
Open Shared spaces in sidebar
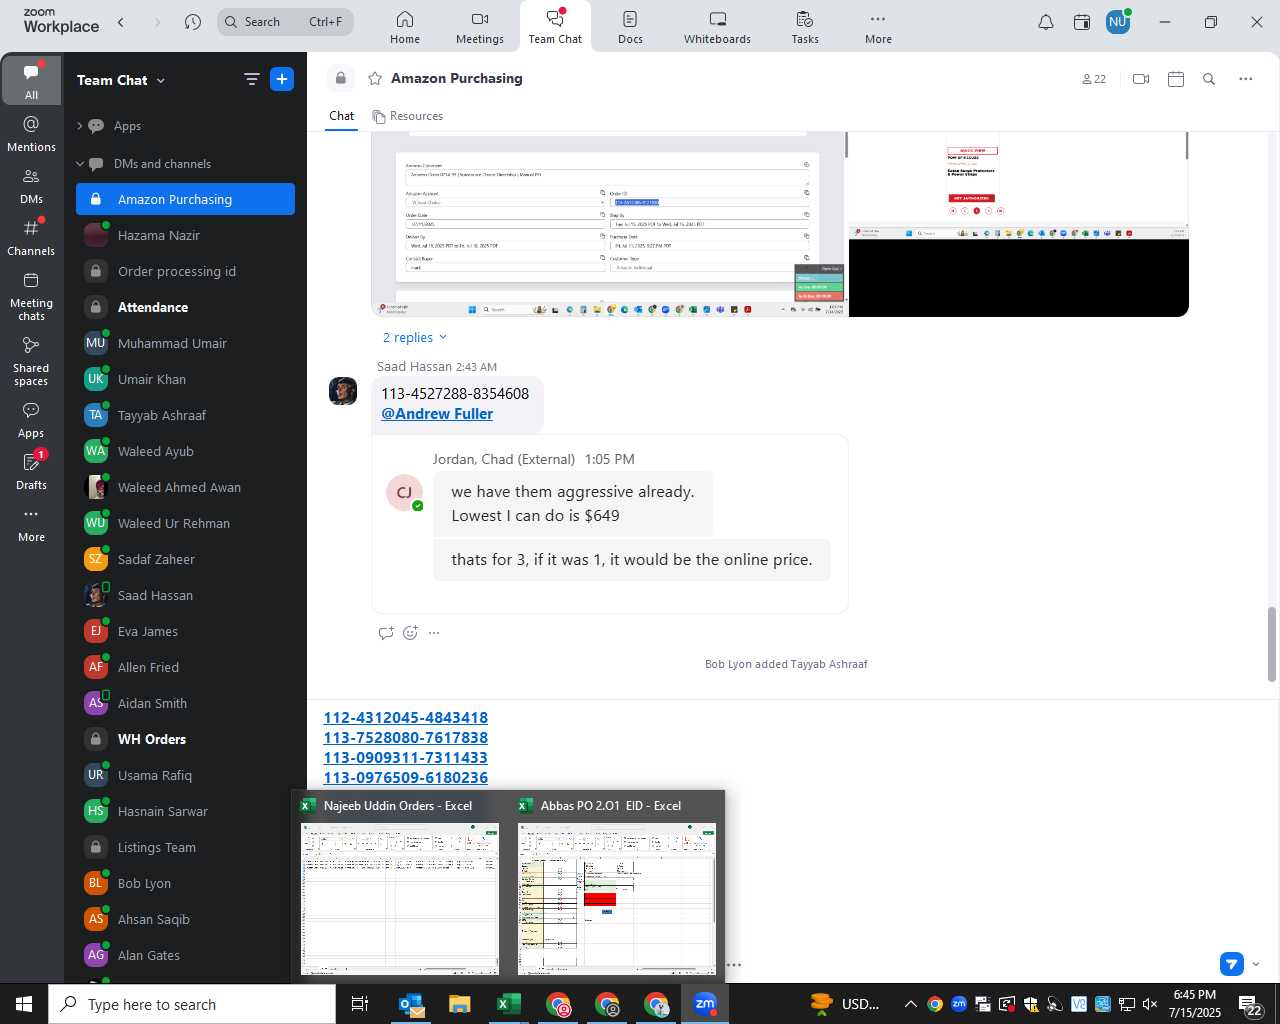tap(31, 360)
